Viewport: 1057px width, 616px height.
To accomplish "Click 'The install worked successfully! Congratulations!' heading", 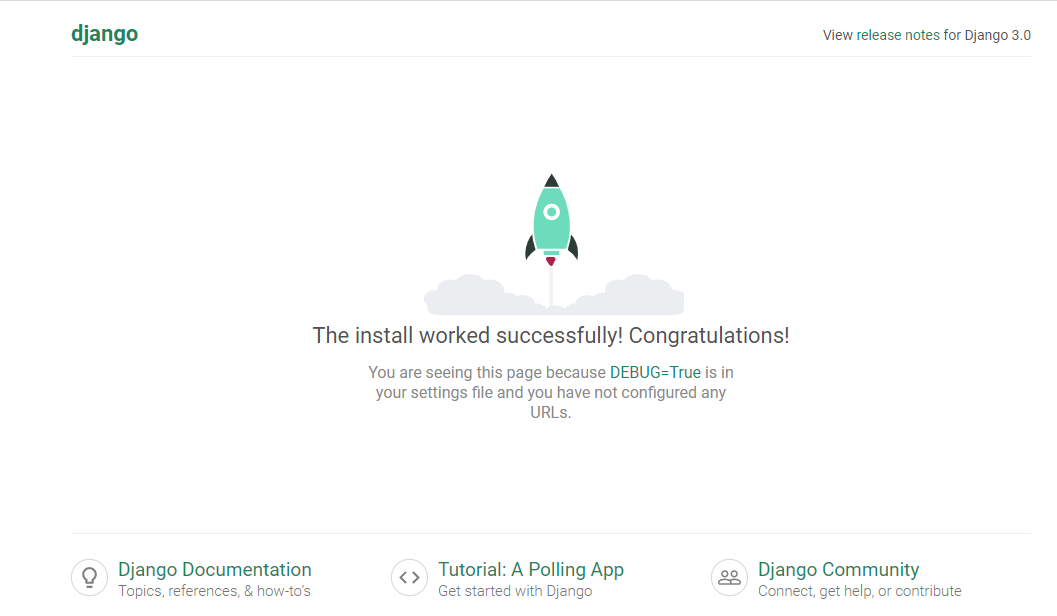I will click(x=551, y=336).
